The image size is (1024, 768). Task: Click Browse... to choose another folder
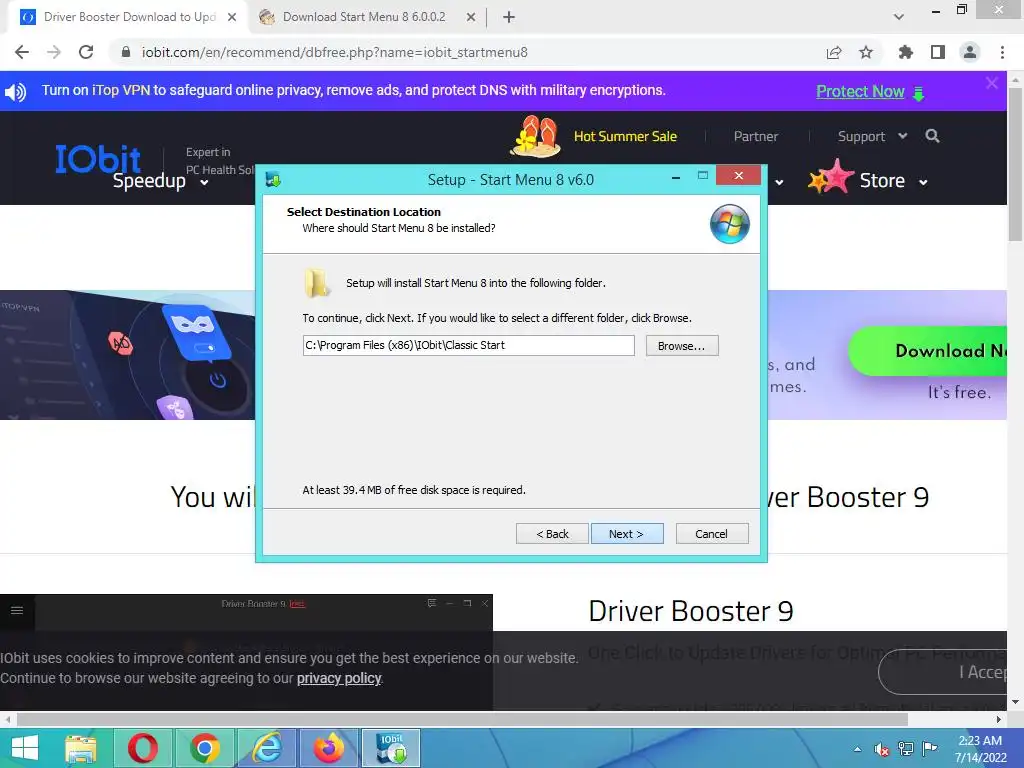click(682, 345)
